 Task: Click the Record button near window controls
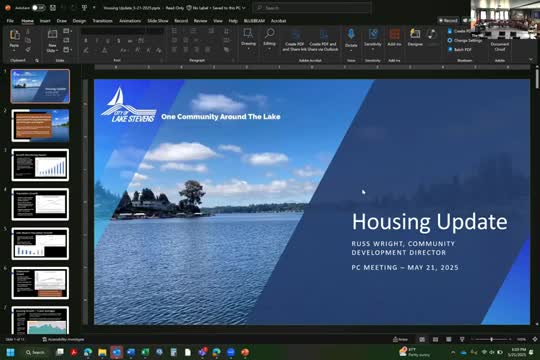coord(448,21)
